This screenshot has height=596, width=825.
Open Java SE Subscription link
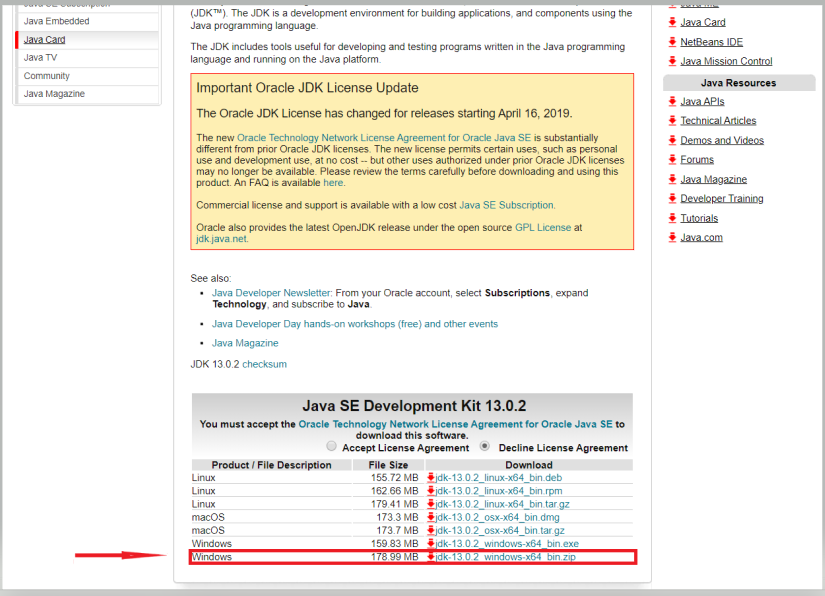coord(506,205)
